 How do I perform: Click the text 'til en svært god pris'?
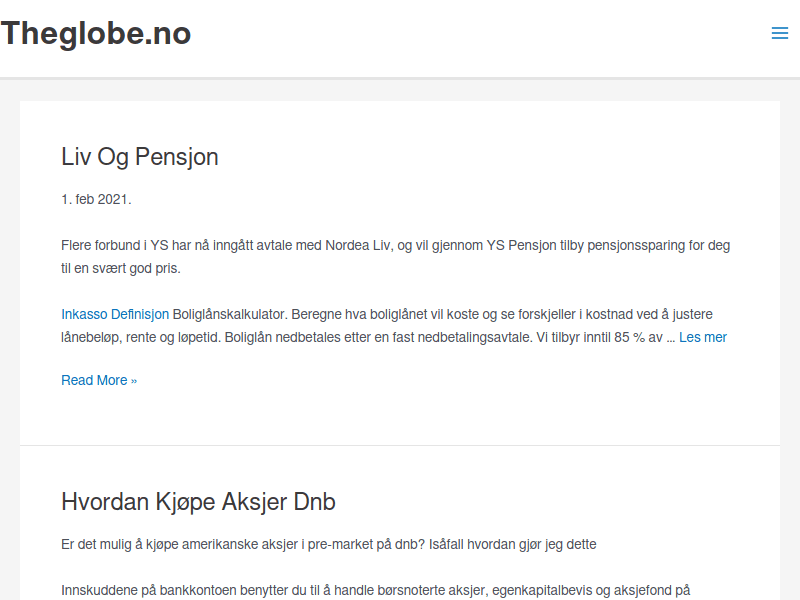click(x=120, y=269)
